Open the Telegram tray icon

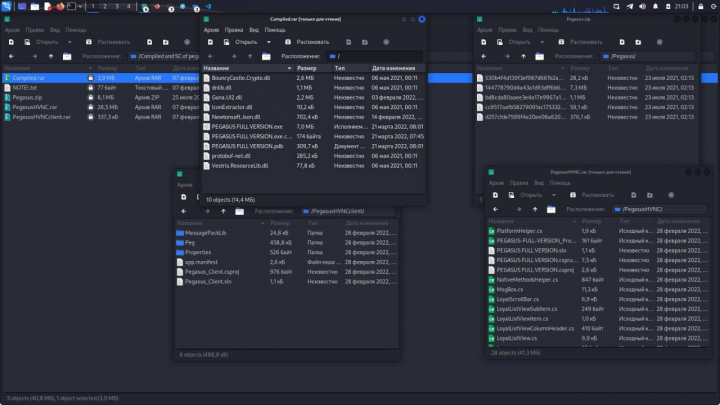[630, 6]
